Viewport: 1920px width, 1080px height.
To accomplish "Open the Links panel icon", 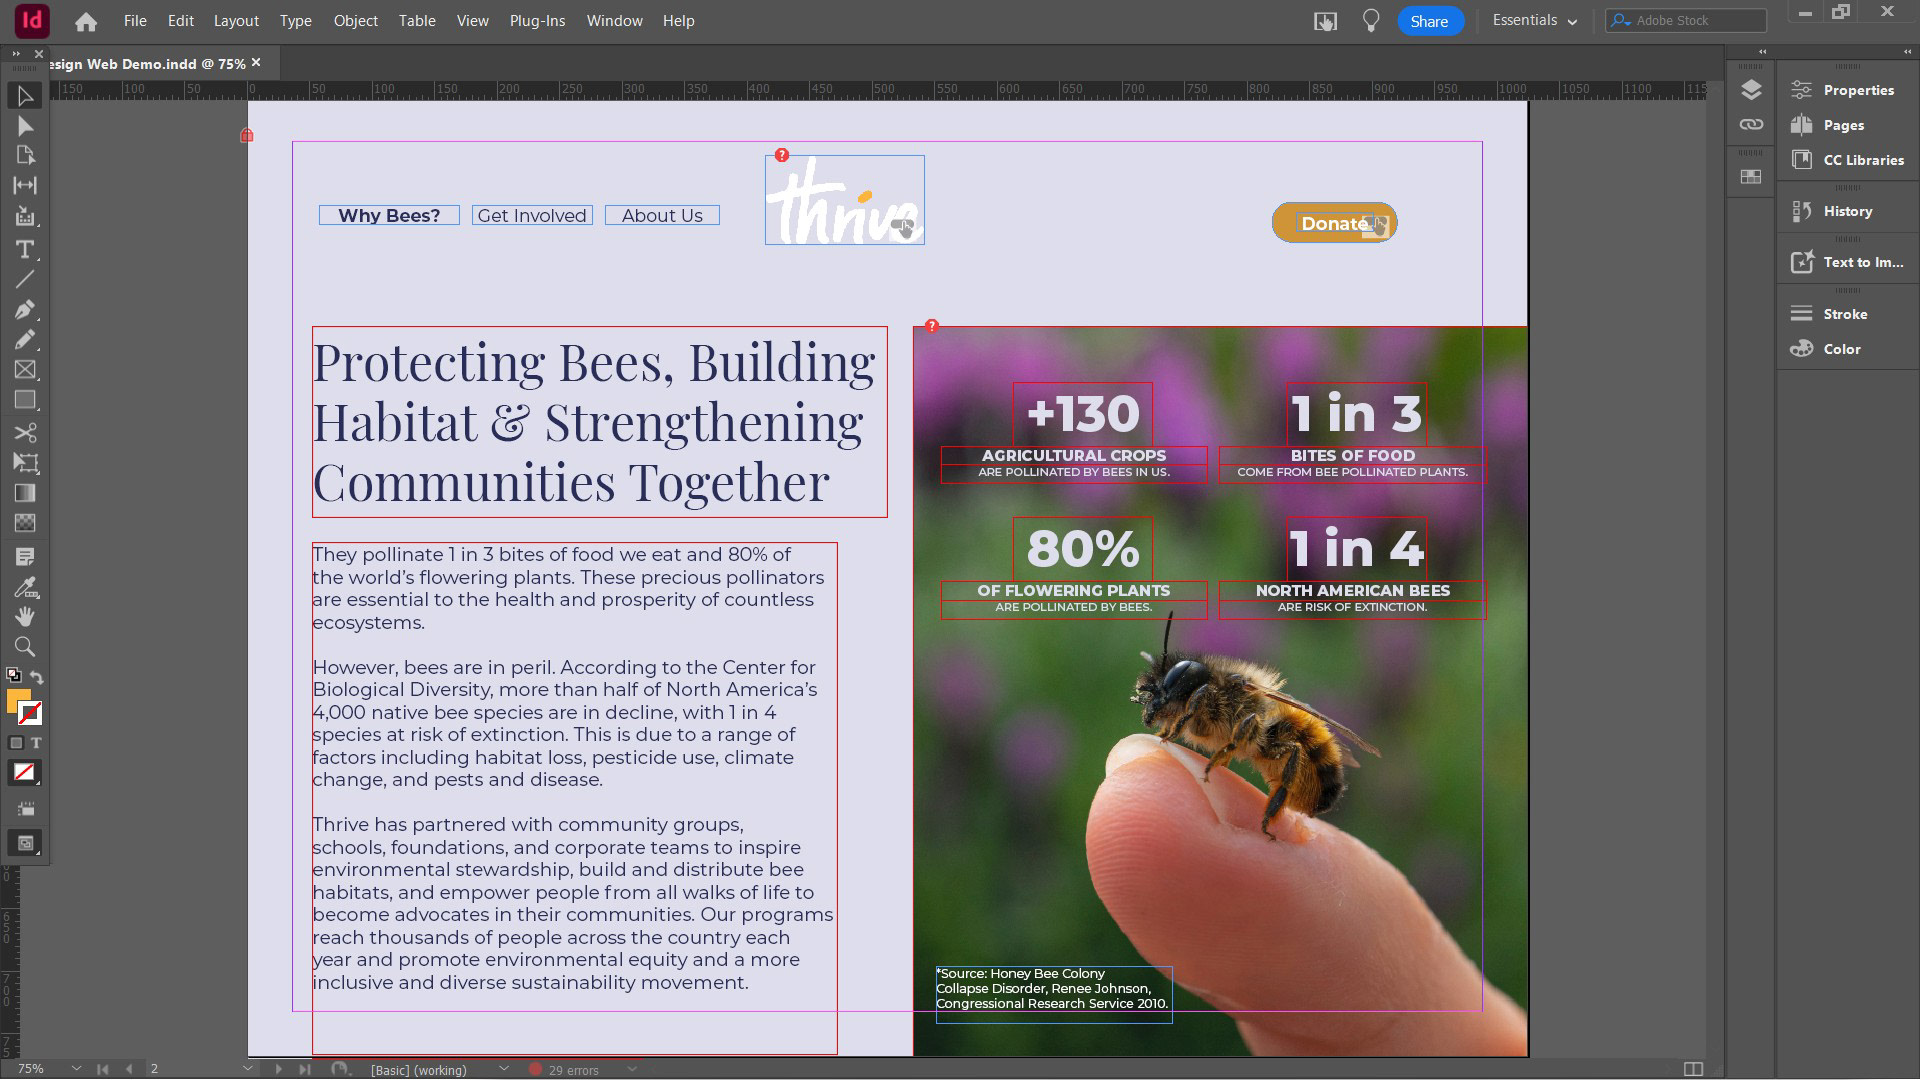I will pyautogui.click(x=1750, y=125).
